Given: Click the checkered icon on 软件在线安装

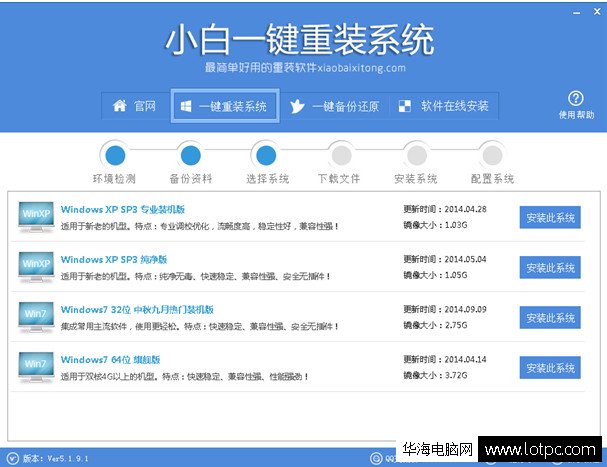Looking at the screenshot, I should (405, 106).
